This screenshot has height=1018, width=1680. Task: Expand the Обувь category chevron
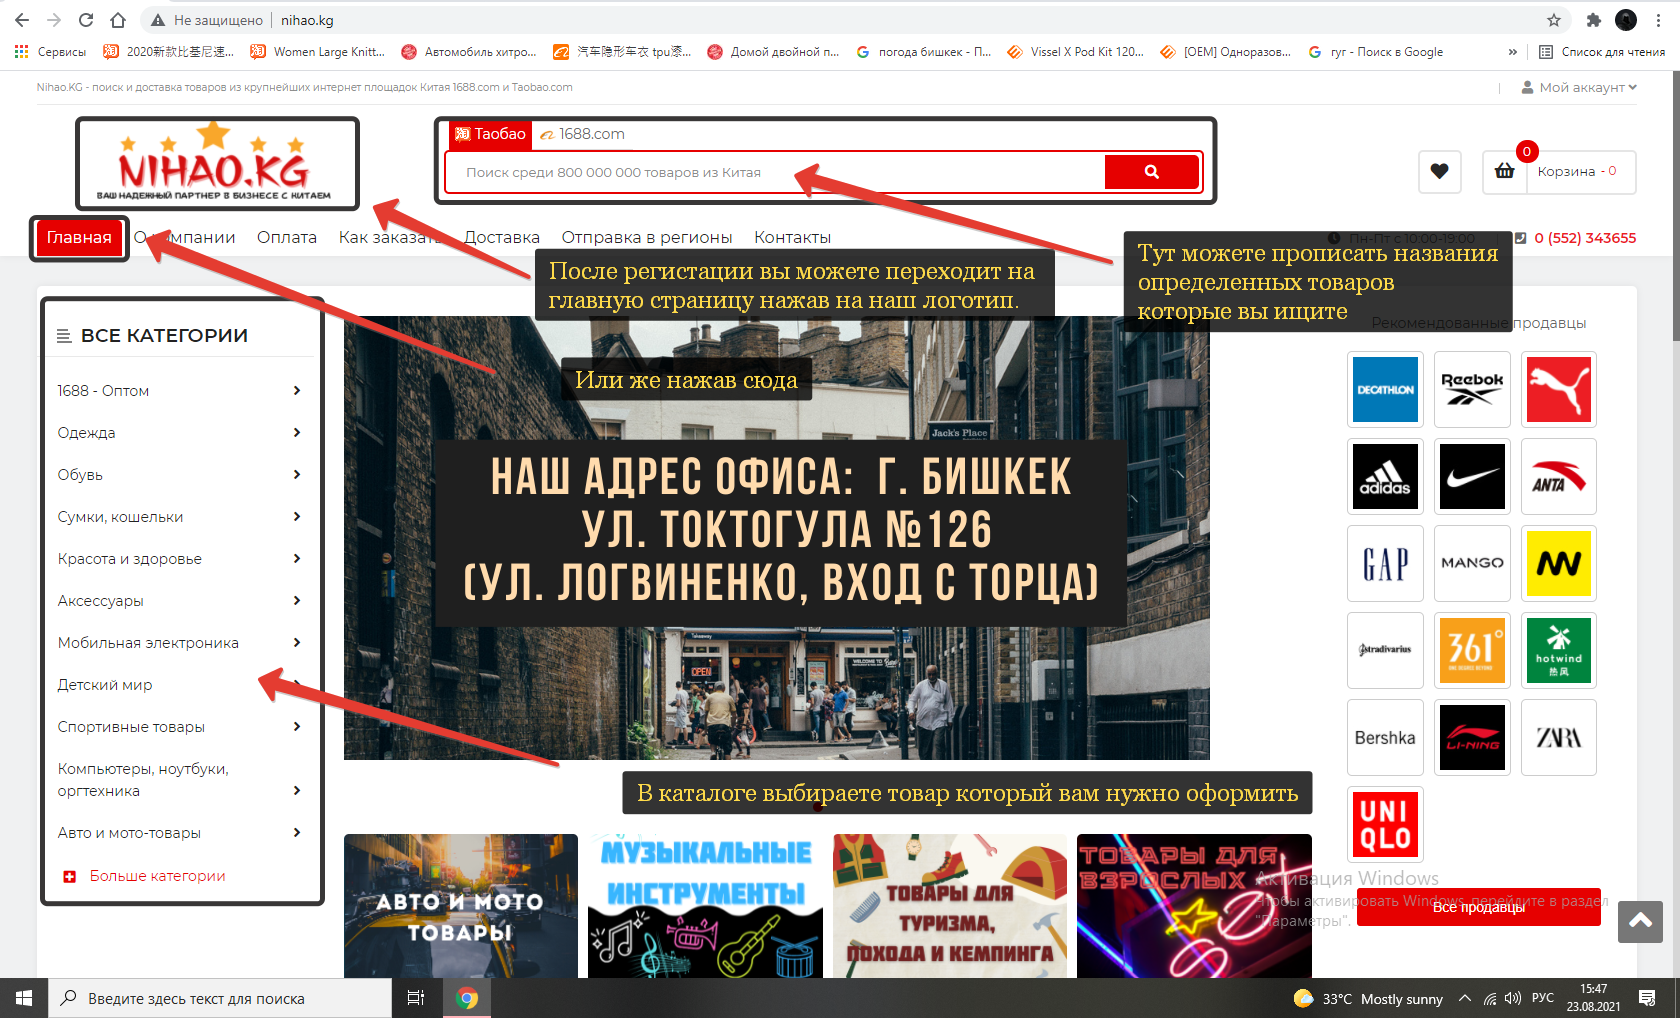coord(297,474)
